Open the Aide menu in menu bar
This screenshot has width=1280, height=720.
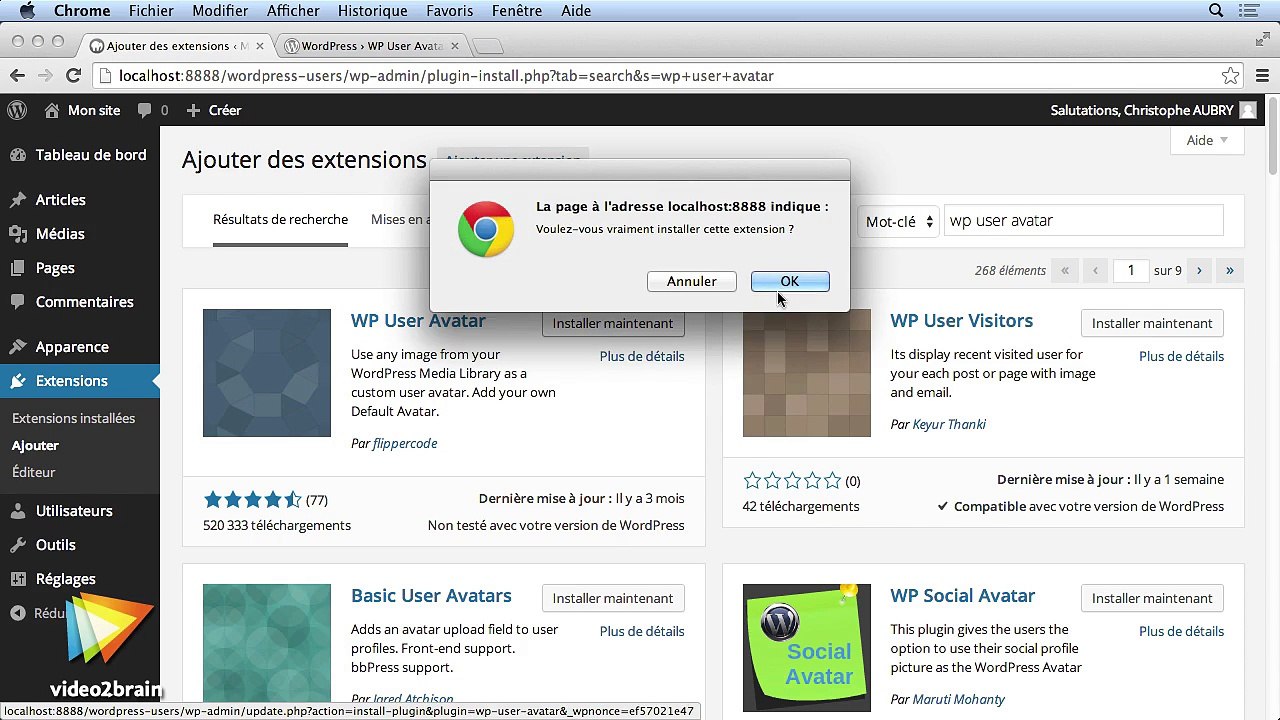point(576,11)
